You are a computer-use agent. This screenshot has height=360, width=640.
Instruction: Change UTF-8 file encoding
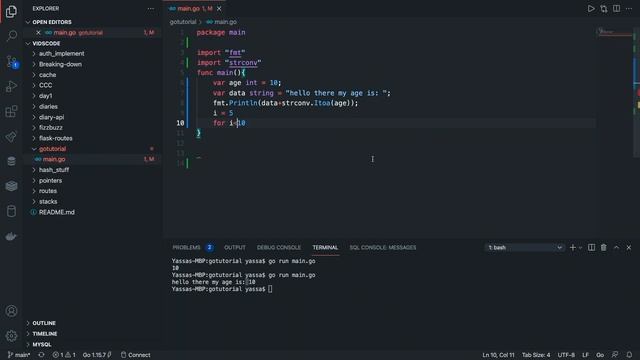[566, 355]
